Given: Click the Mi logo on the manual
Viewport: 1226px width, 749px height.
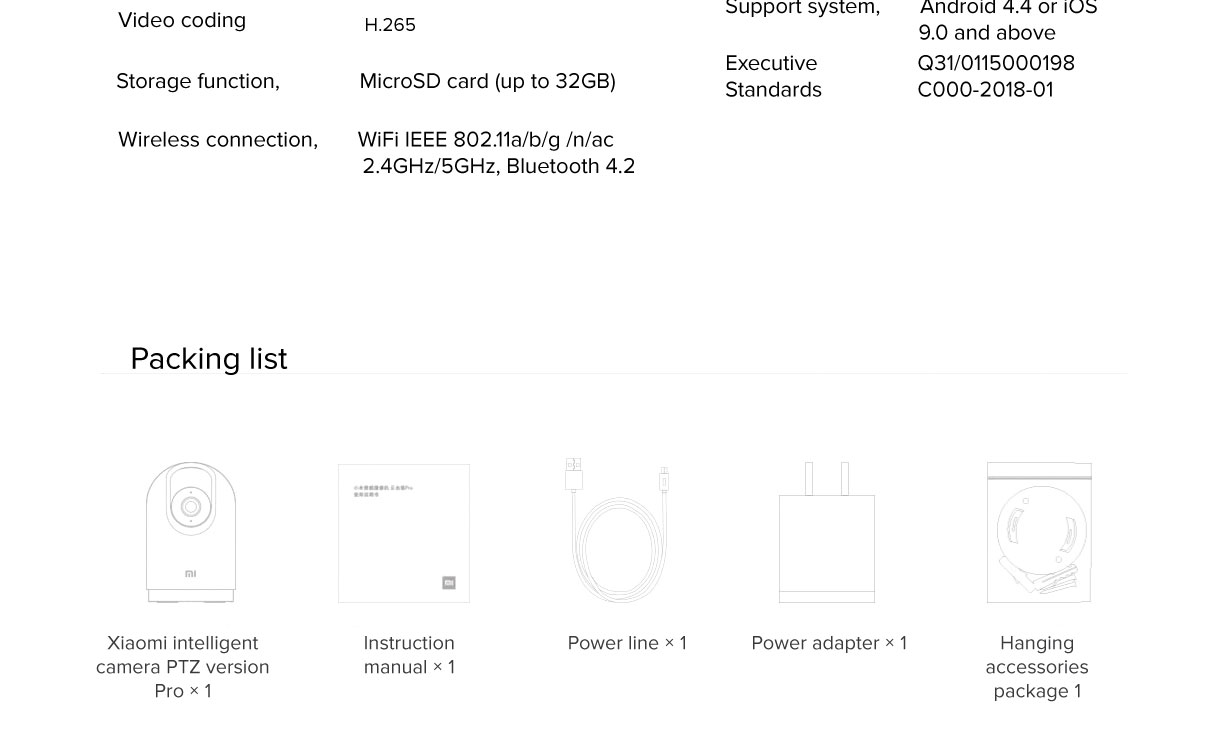Looking at the screenshot, I should coord(449,583).
